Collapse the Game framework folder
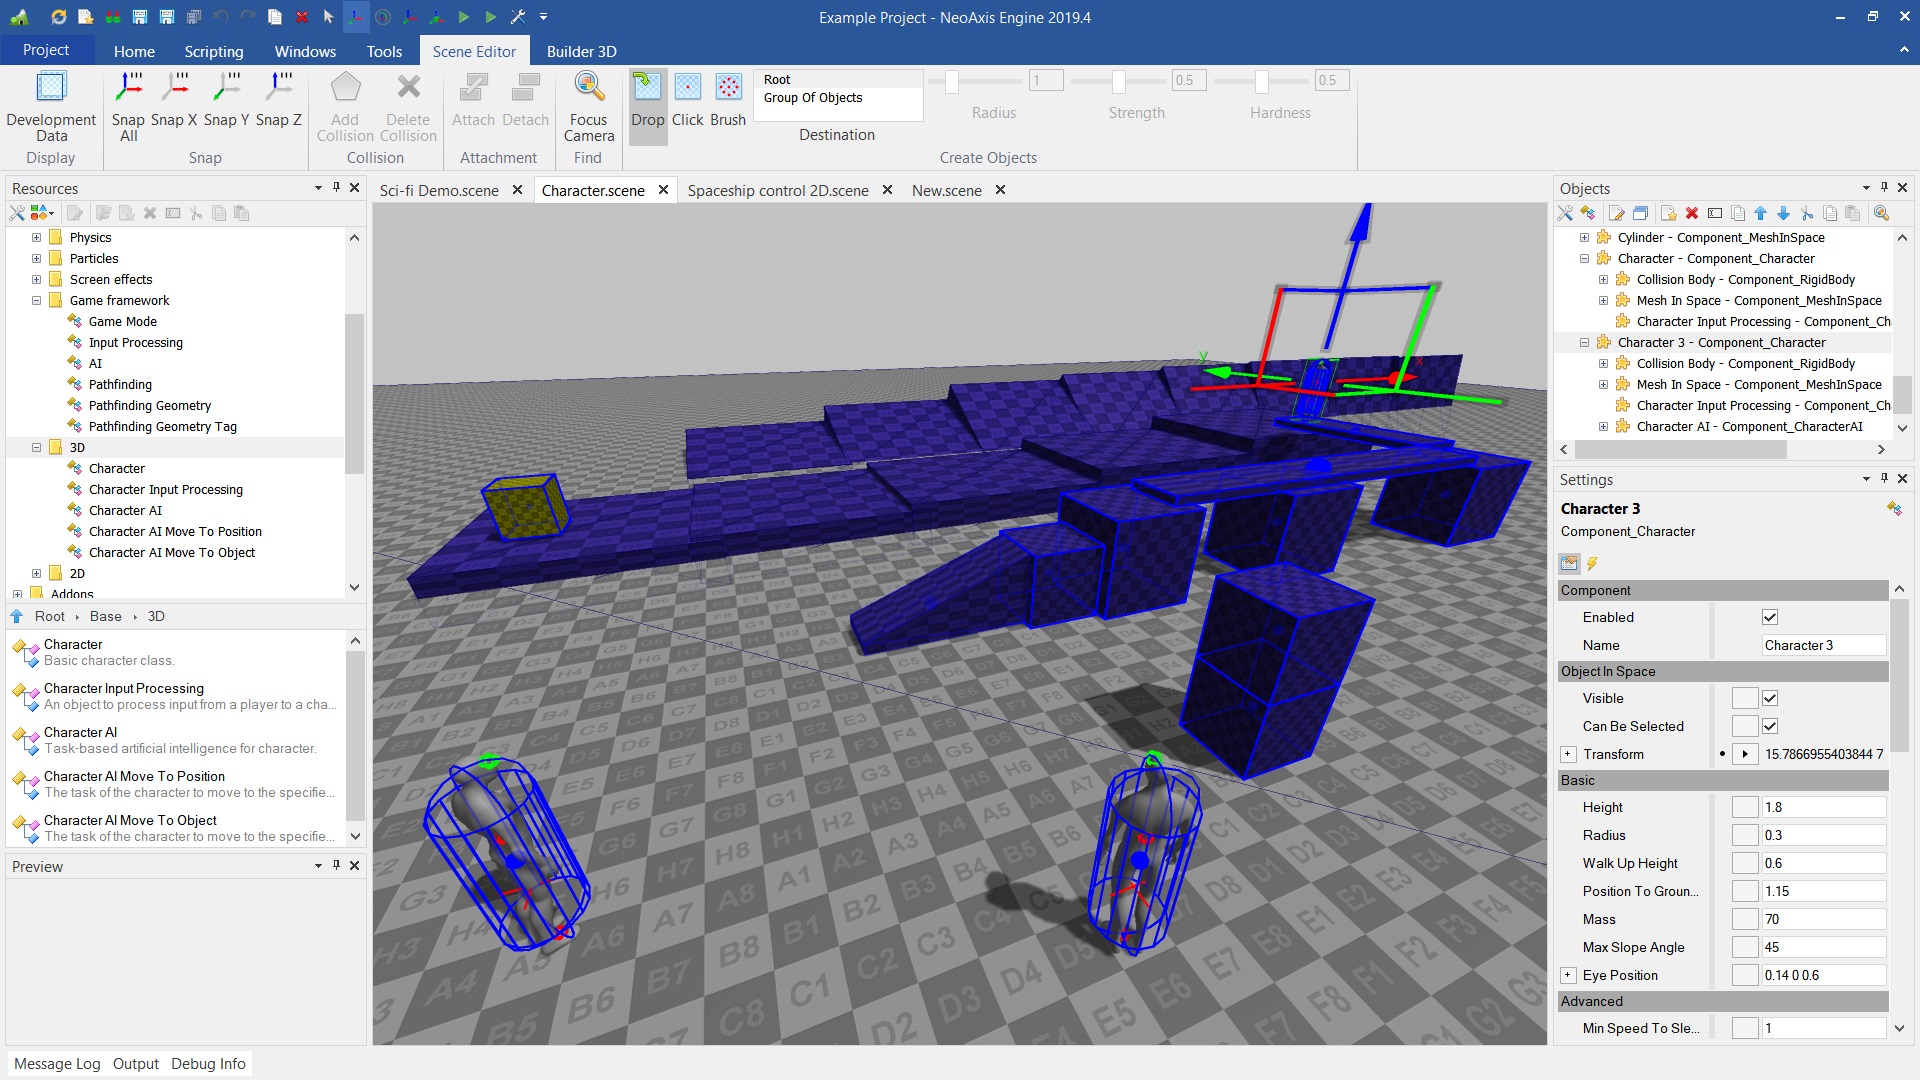 click(36, 300)
